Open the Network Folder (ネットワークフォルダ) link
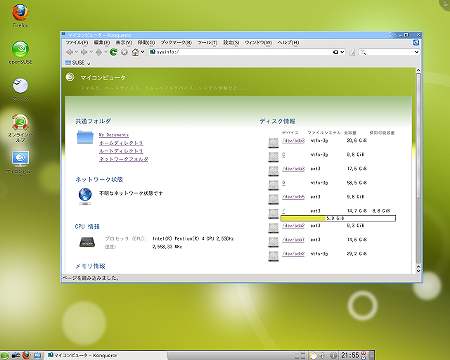Viewport: 450px width, 360px height. tap(123, 159)
